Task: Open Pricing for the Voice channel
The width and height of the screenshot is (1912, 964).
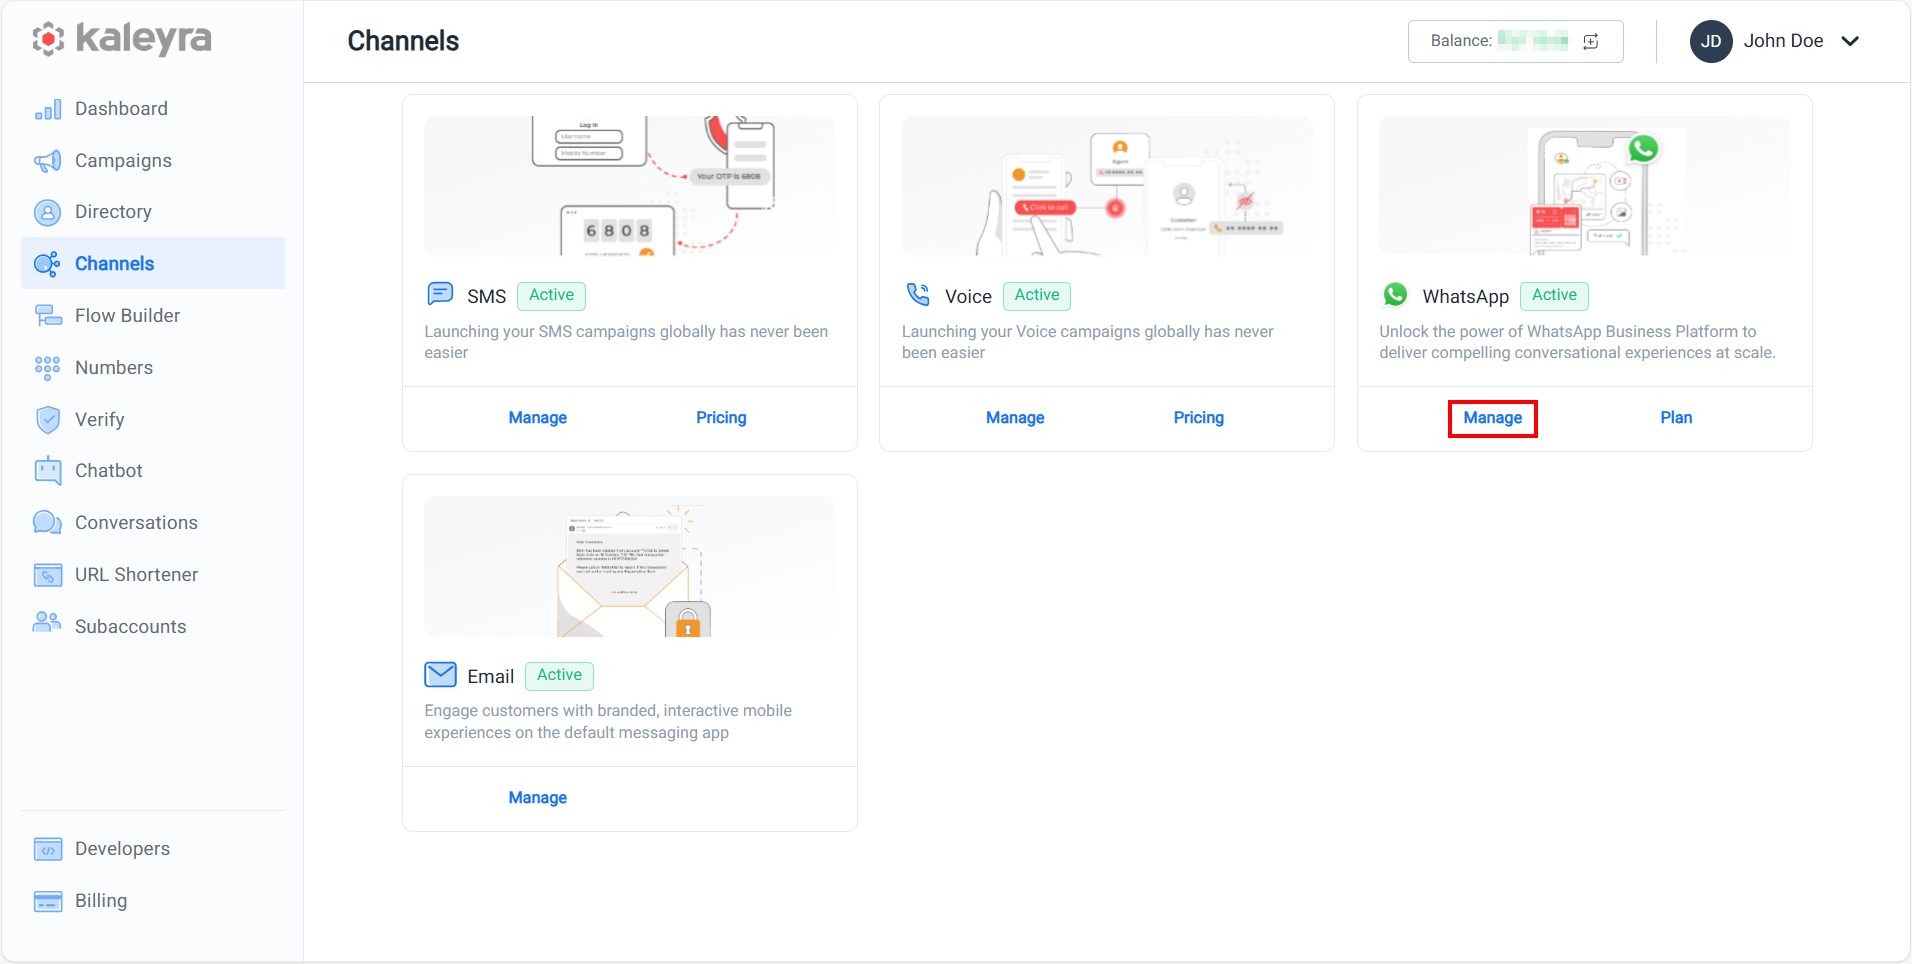Action: (1199, 418)
